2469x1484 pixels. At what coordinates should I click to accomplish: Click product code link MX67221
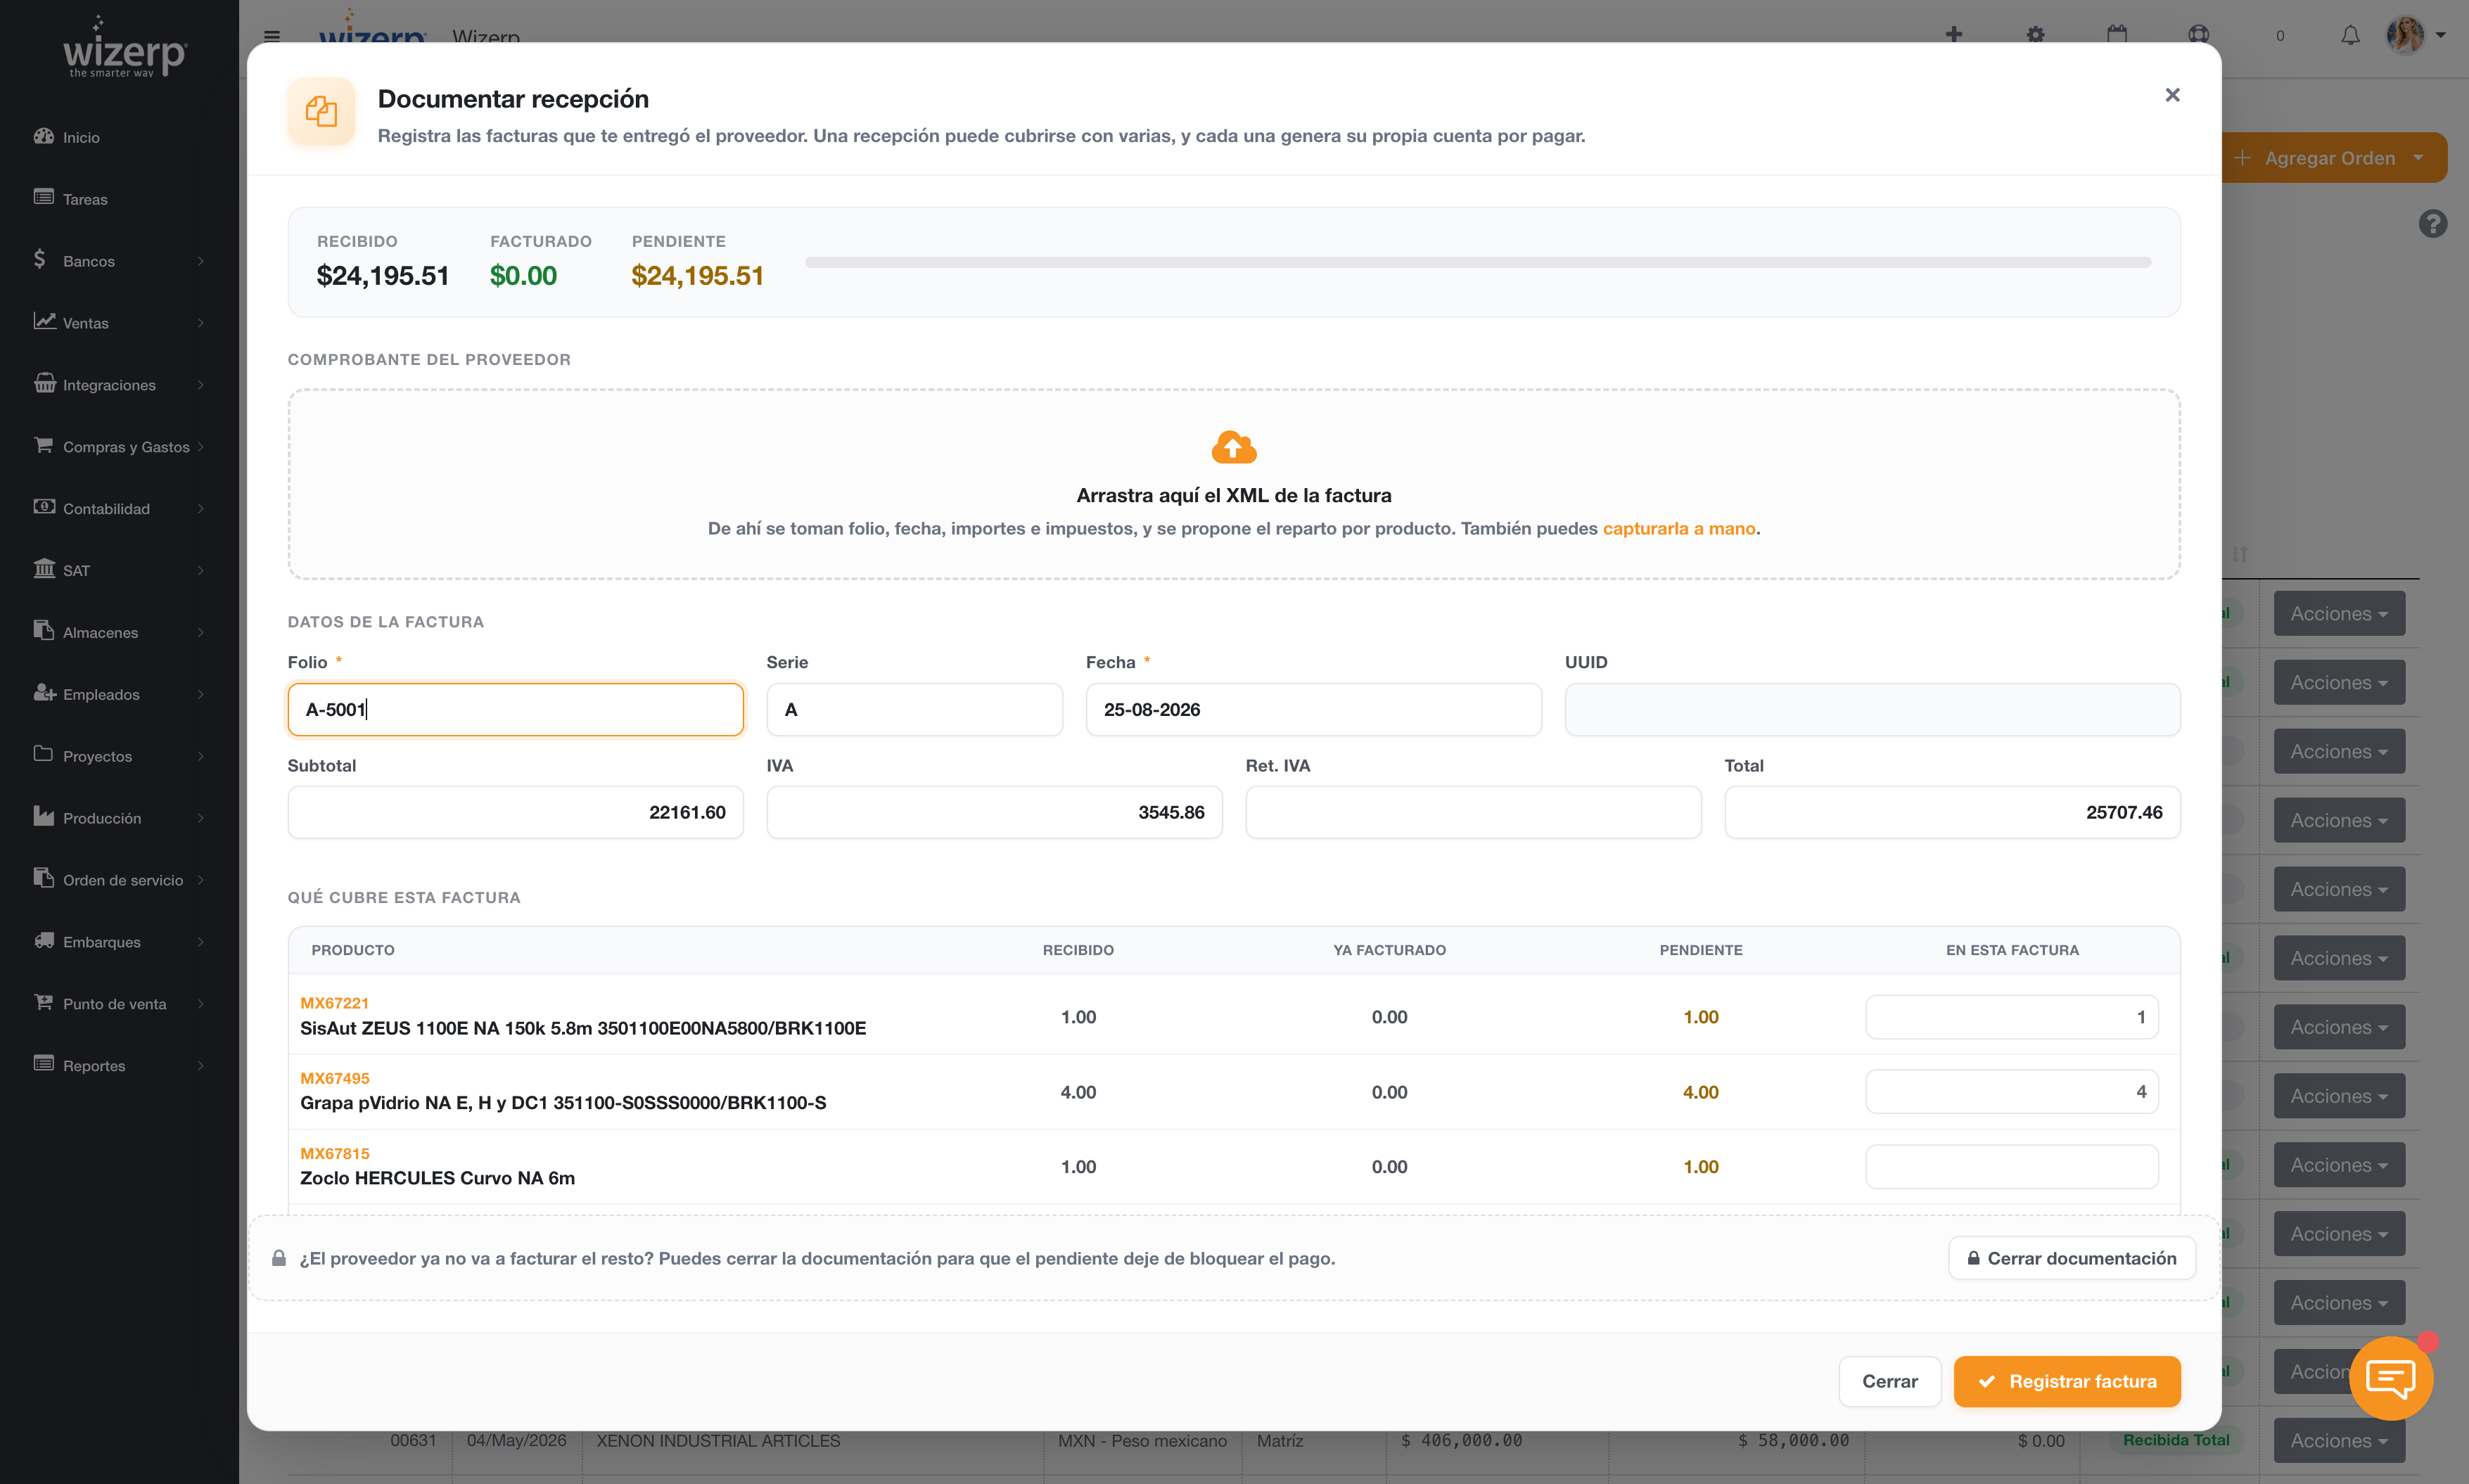point(335,1003)
